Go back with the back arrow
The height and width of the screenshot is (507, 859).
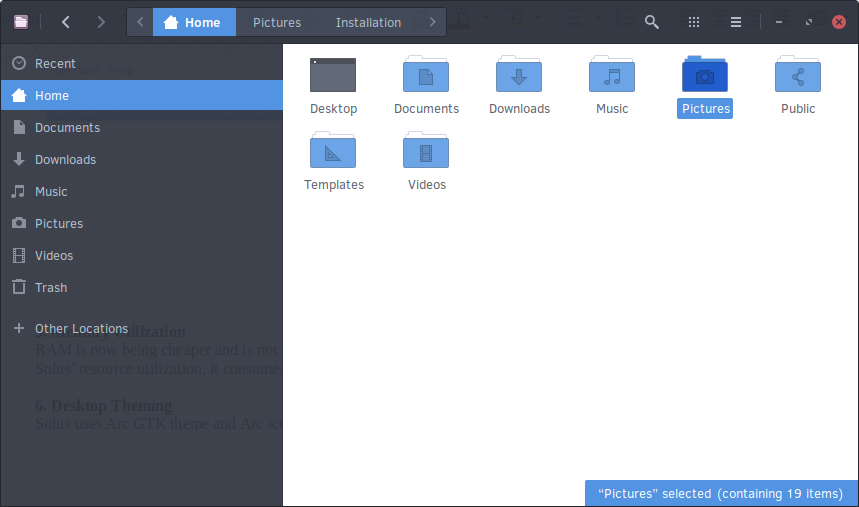coord(66,22)
